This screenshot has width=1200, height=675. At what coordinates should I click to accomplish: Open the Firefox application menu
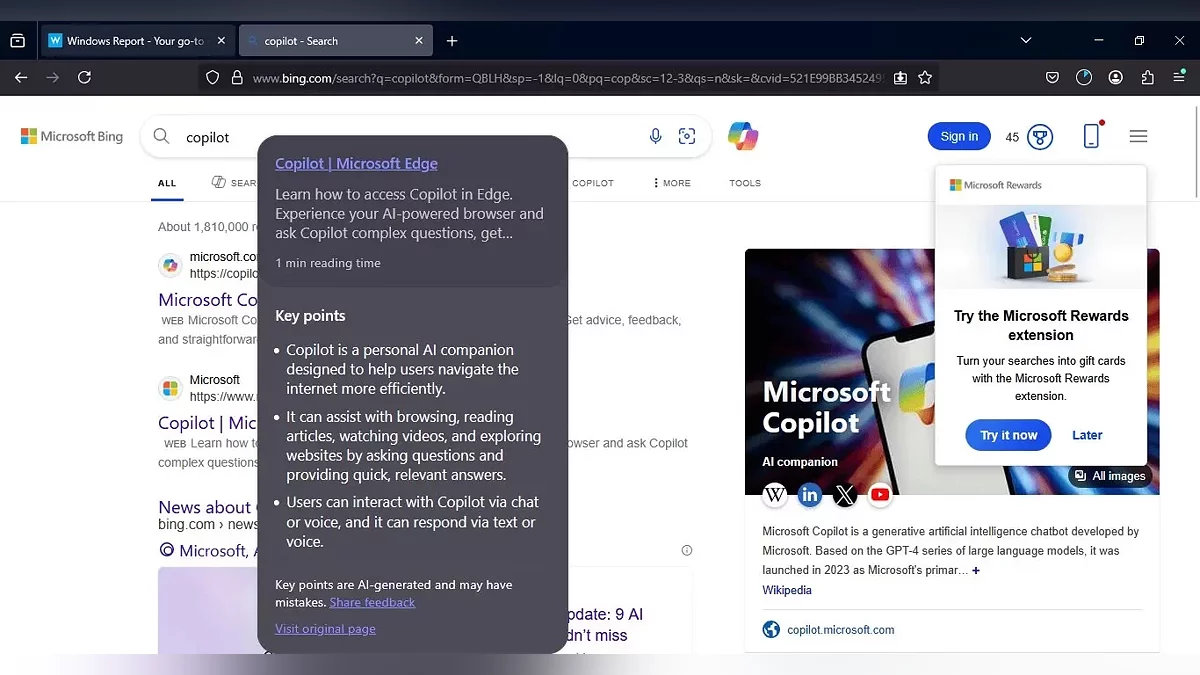pos(1179,77)
